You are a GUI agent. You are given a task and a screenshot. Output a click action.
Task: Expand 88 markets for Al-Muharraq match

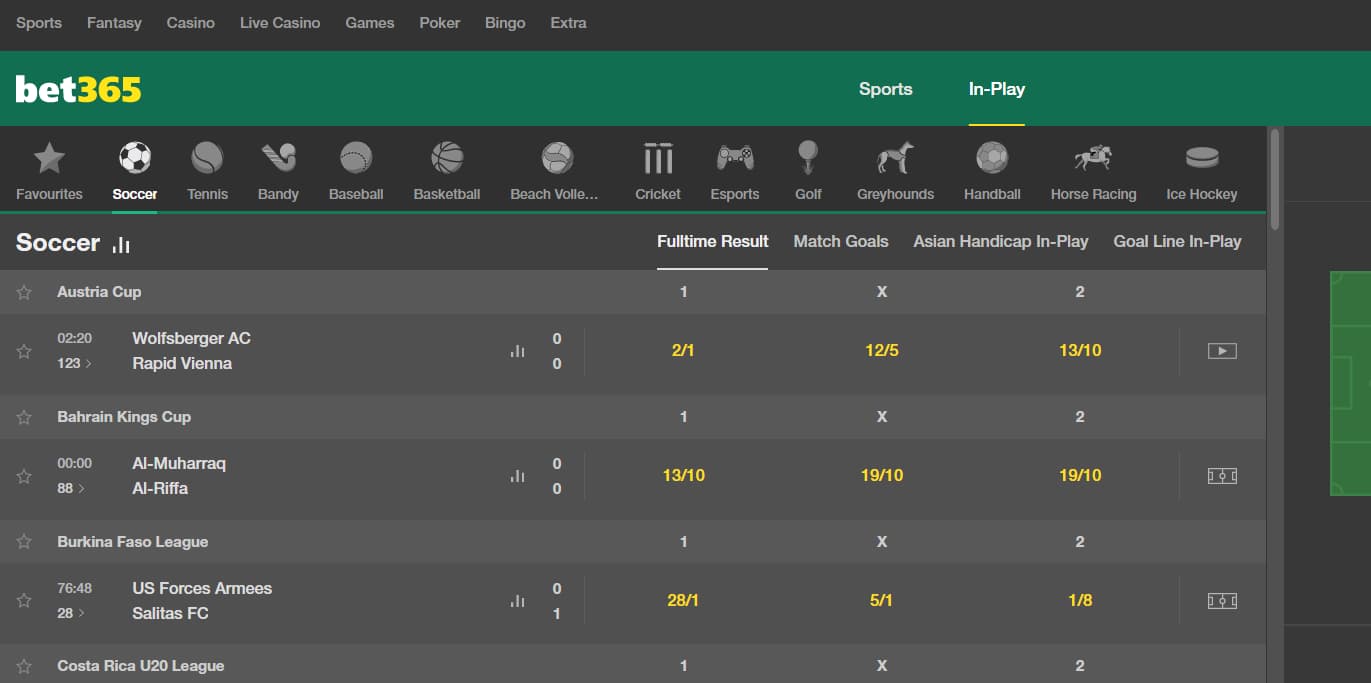pos(71,488)
